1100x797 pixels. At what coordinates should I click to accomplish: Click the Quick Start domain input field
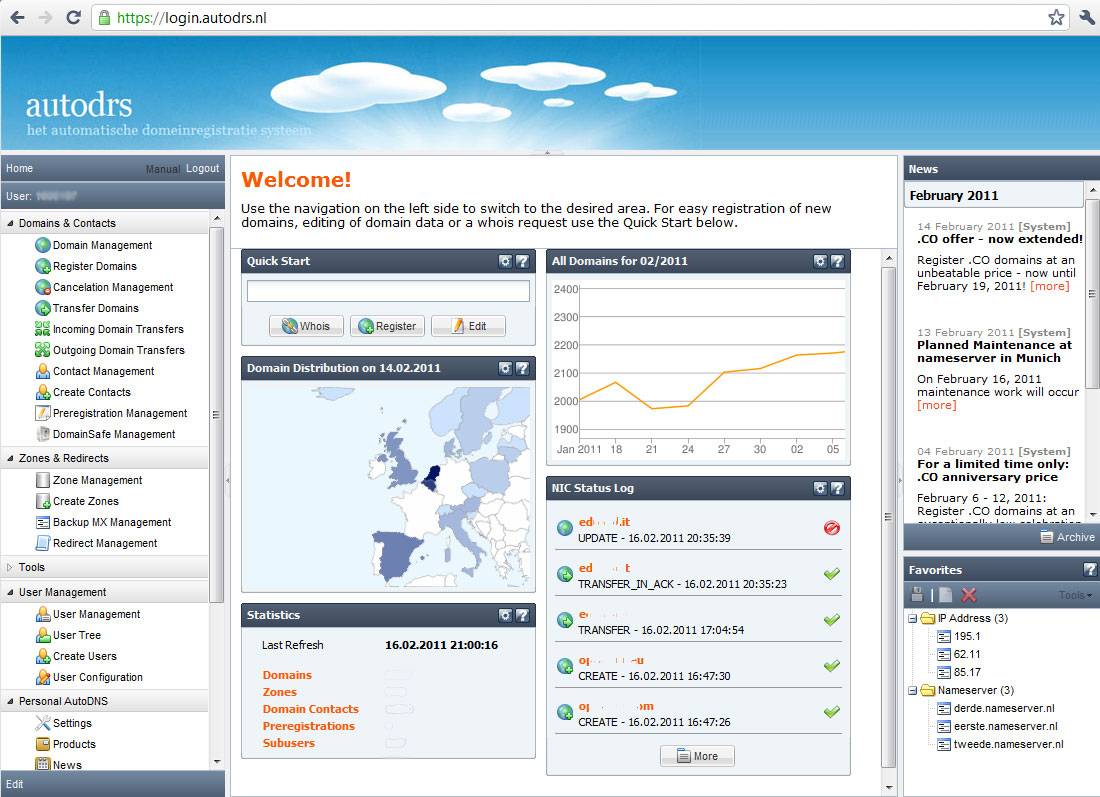[x=388, y=291]
